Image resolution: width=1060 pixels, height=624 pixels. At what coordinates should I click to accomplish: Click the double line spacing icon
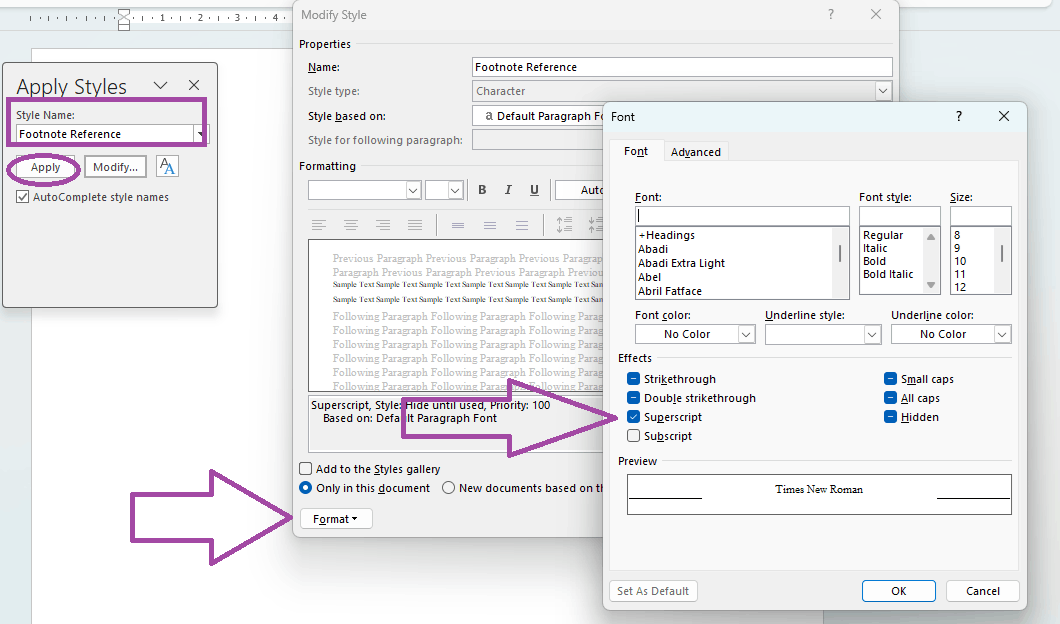click(522, 225)
